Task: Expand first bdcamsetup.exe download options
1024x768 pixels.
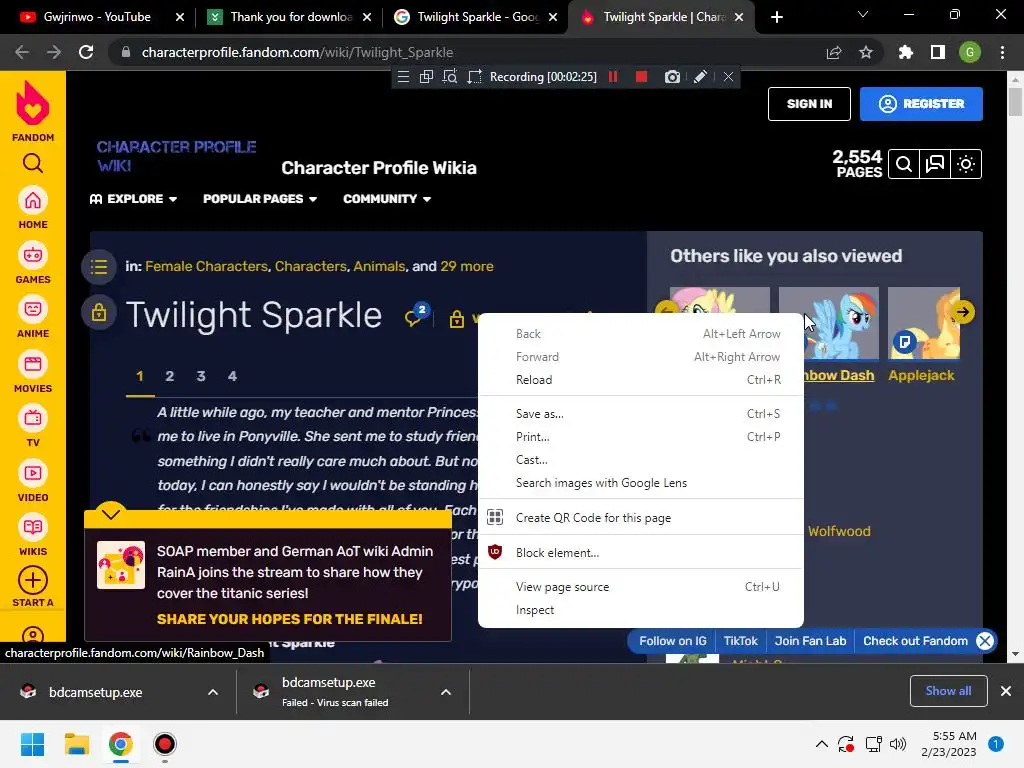Action: (x=213, y=692)
